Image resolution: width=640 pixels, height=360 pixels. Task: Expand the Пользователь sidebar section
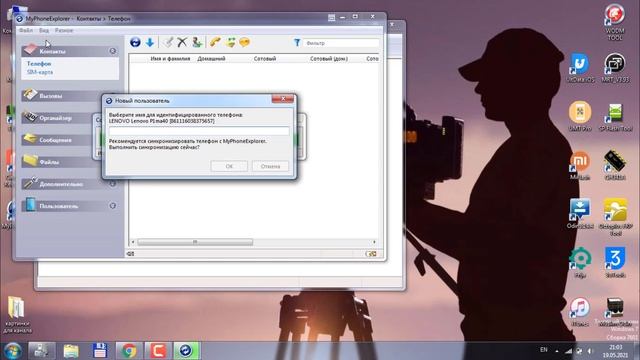point(113,206)
